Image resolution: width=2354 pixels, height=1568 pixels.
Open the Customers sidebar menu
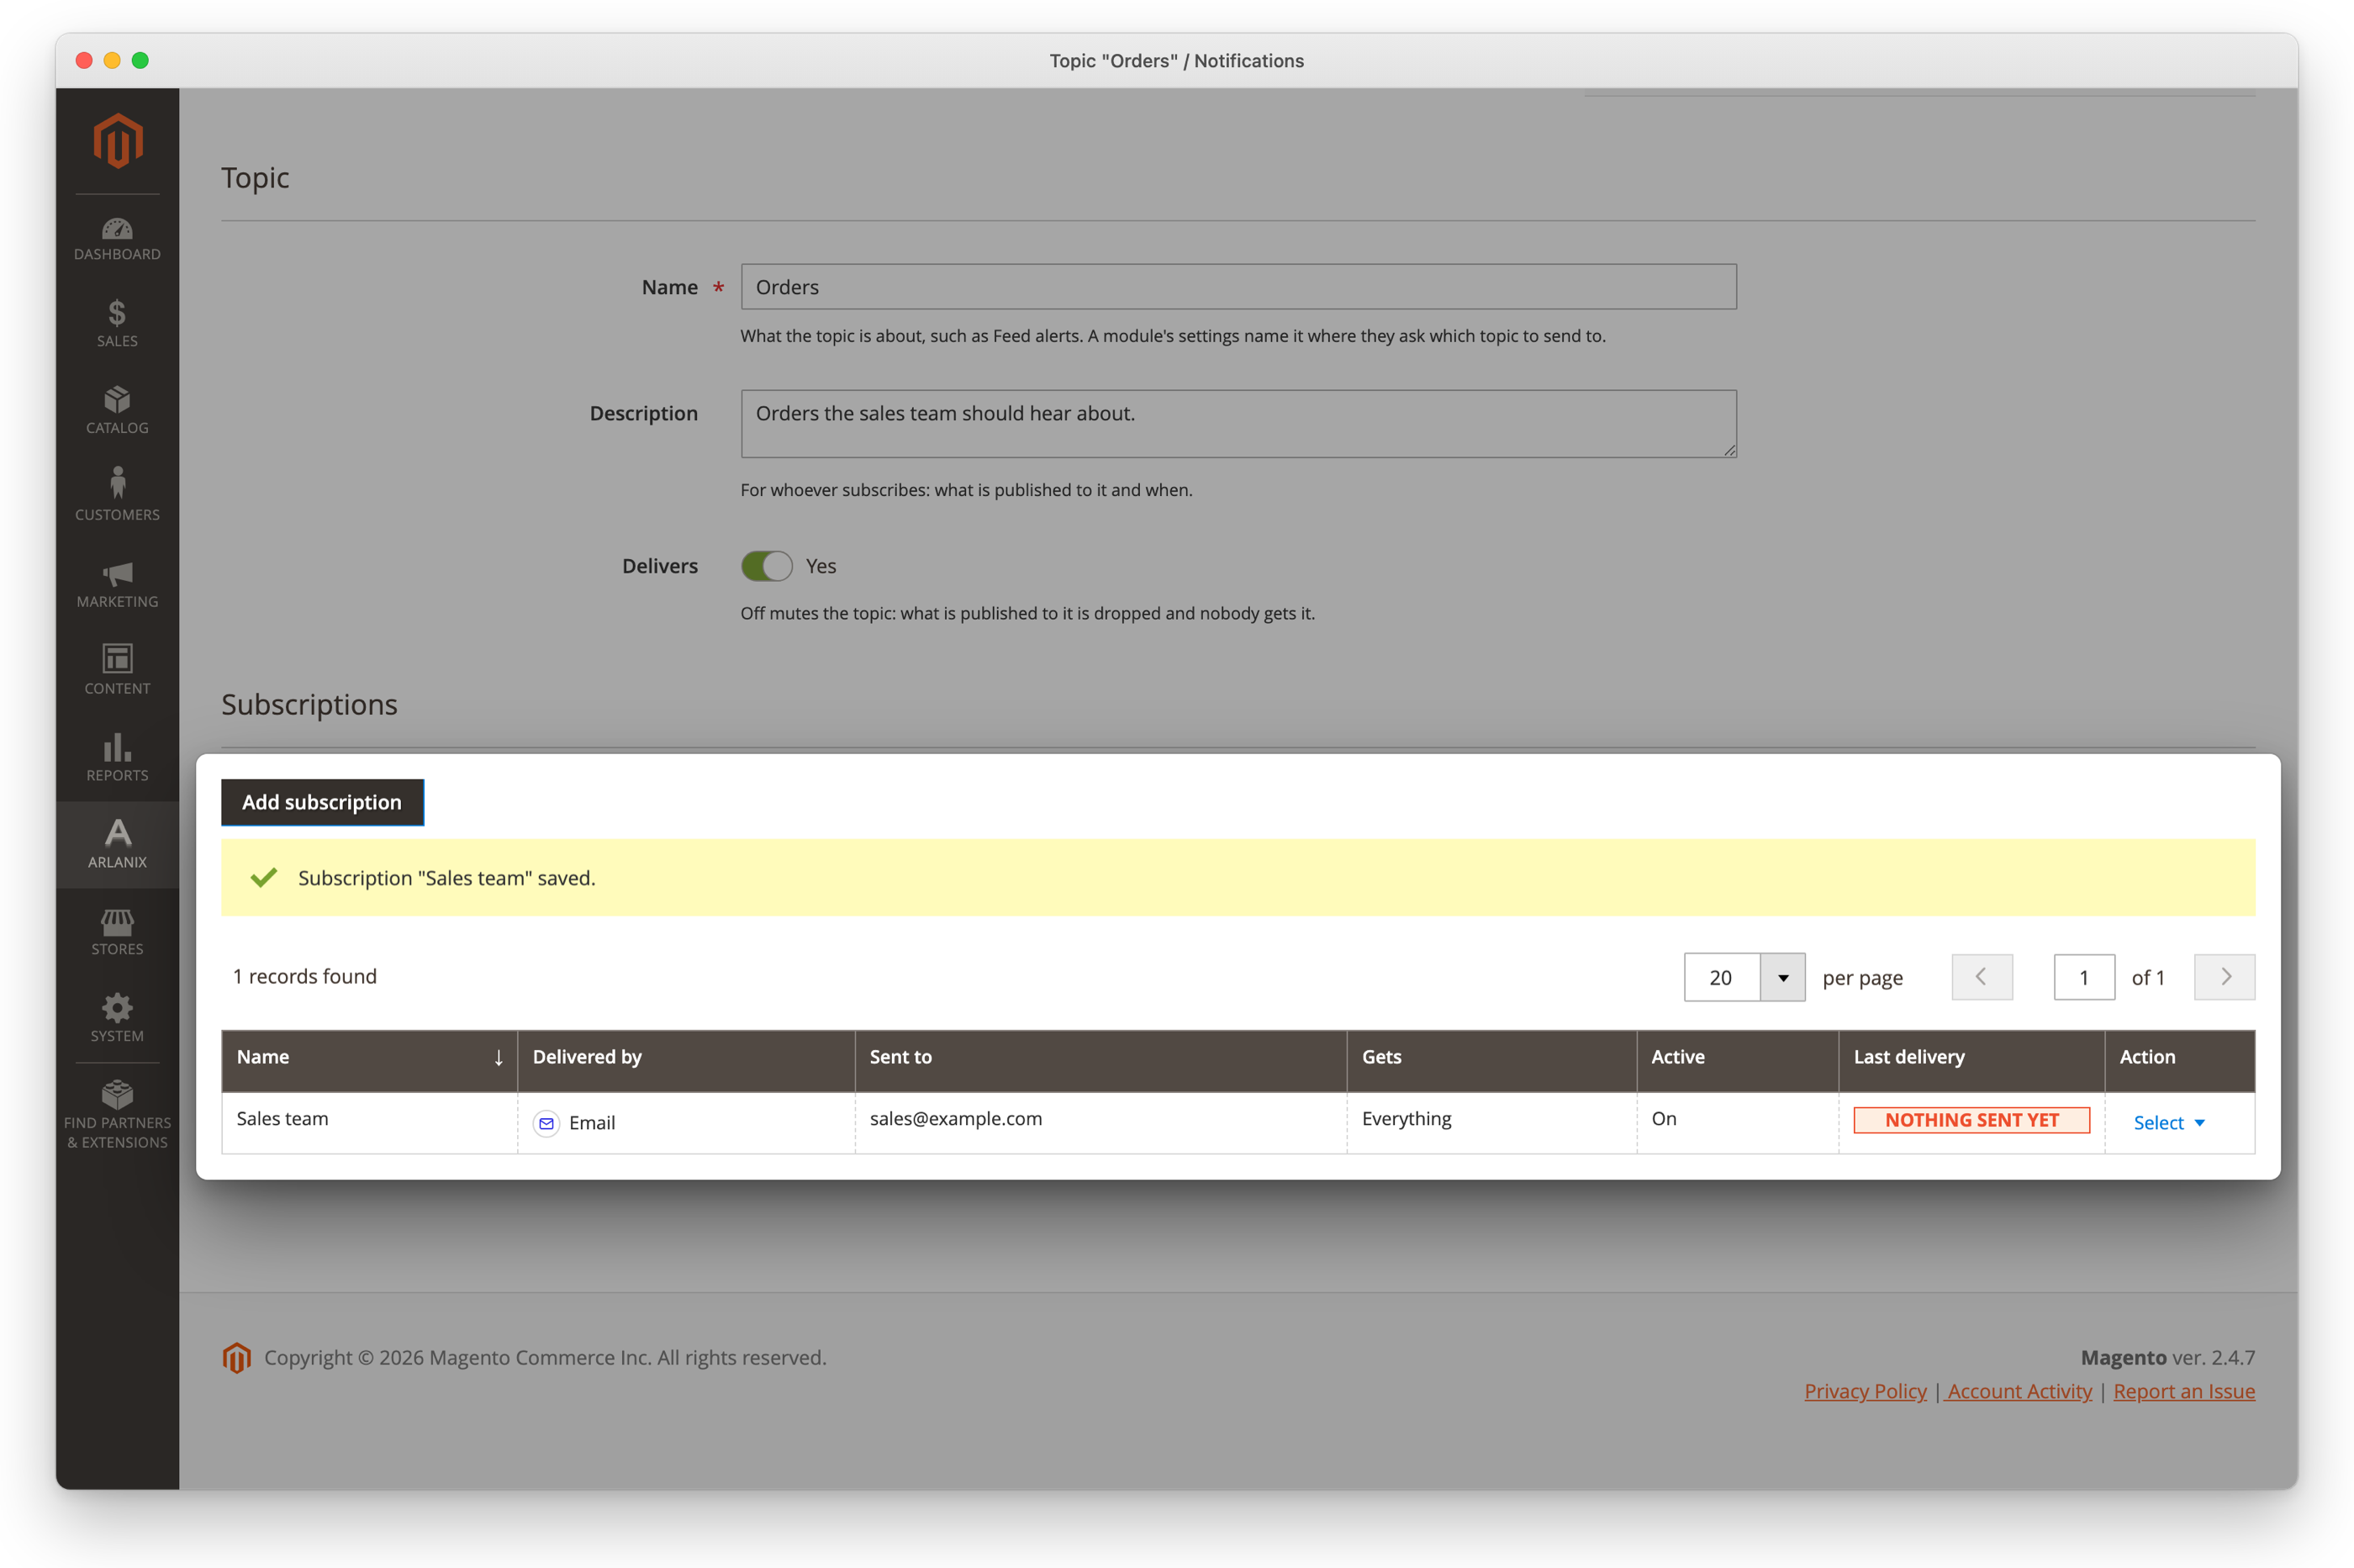pos(117,496)
